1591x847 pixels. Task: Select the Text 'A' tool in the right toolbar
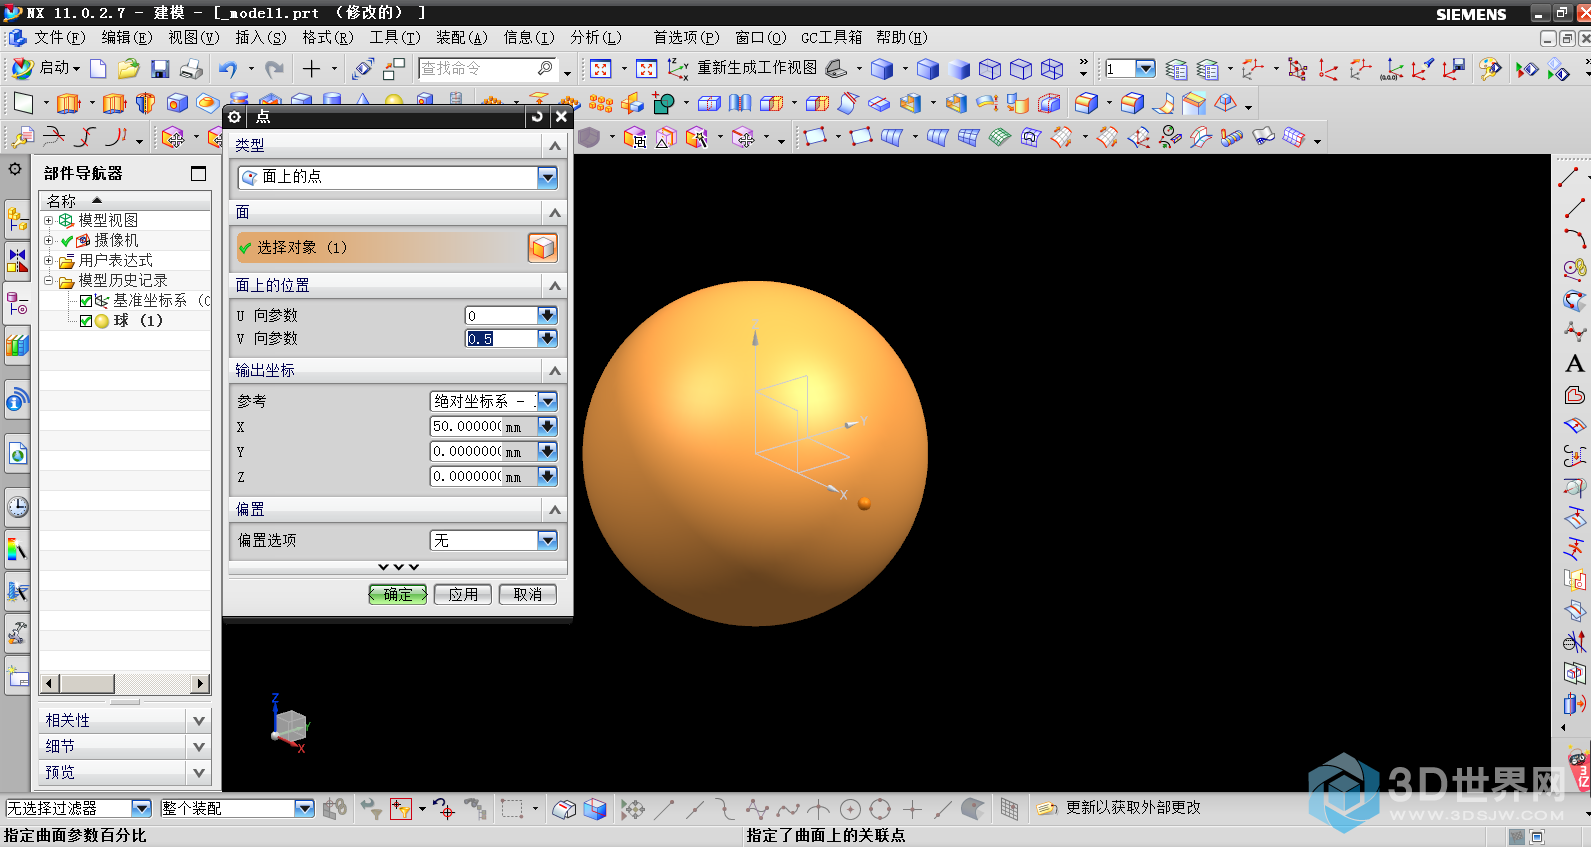(1574, 364)
